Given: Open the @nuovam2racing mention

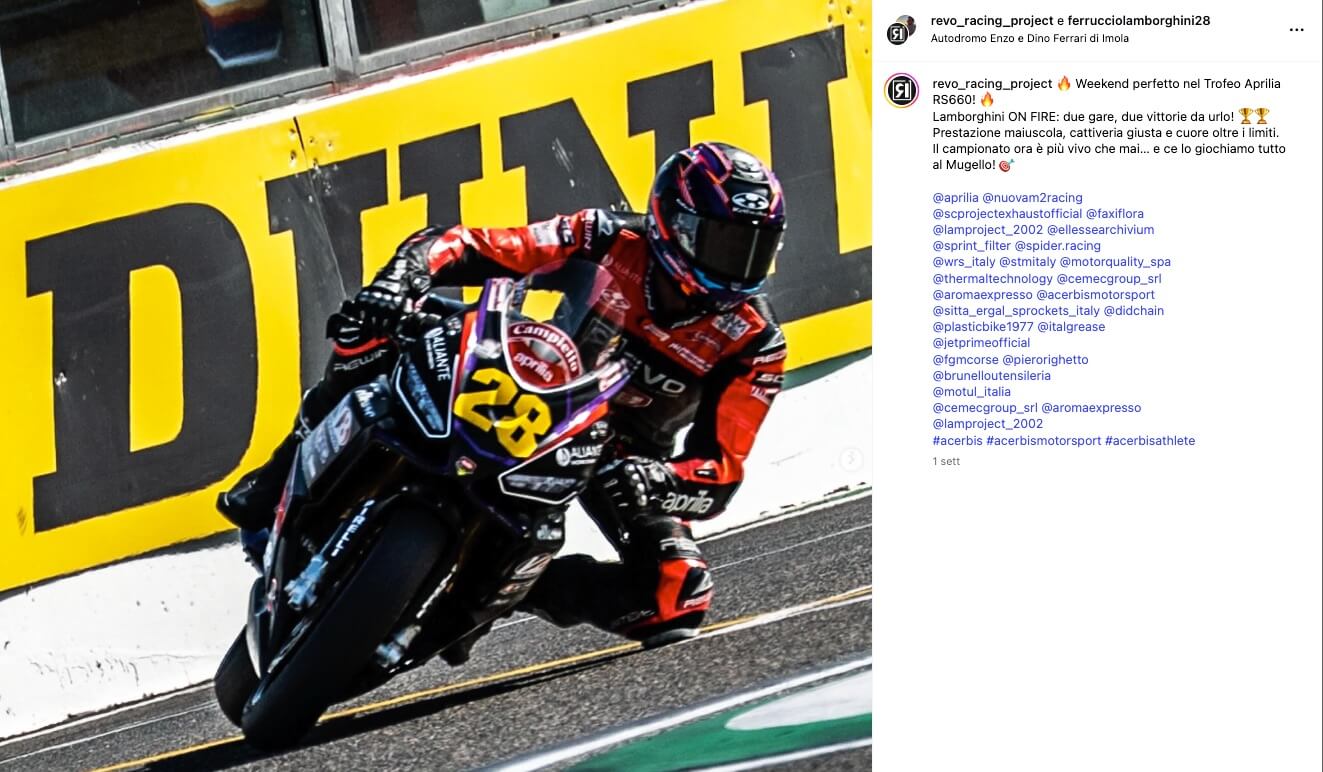Looking at the screenshot, I should 1032,198.
